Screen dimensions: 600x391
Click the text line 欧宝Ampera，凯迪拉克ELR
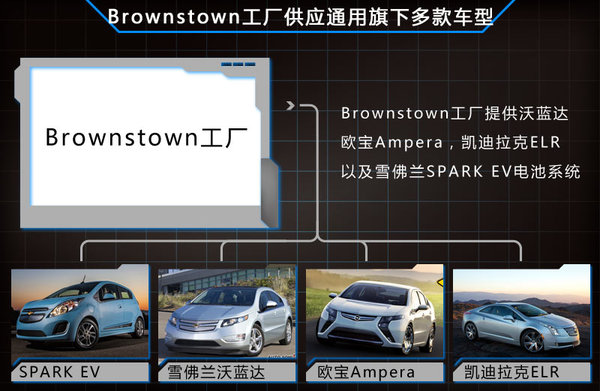click(451, 142)
